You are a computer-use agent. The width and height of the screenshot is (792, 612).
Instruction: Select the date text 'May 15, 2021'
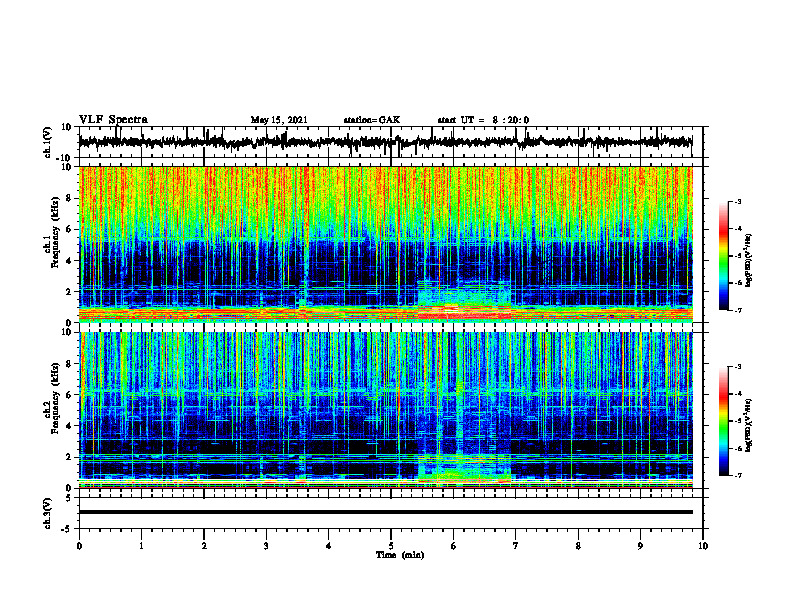click(x=279, y=120)
